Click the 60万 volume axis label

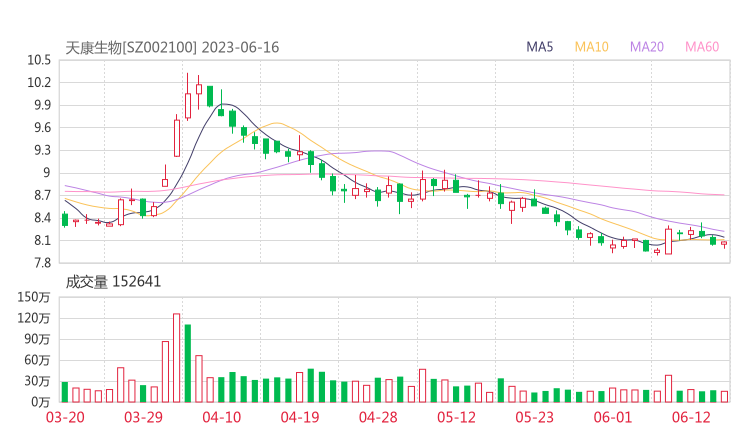point(37,360)
